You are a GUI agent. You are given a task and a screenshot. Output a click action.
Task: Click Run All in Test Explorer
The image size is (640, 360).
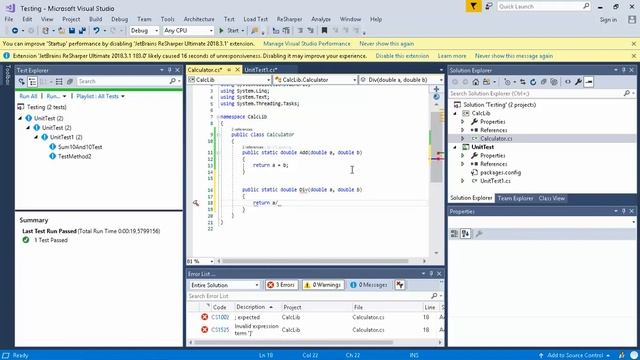tap(28, 96)
